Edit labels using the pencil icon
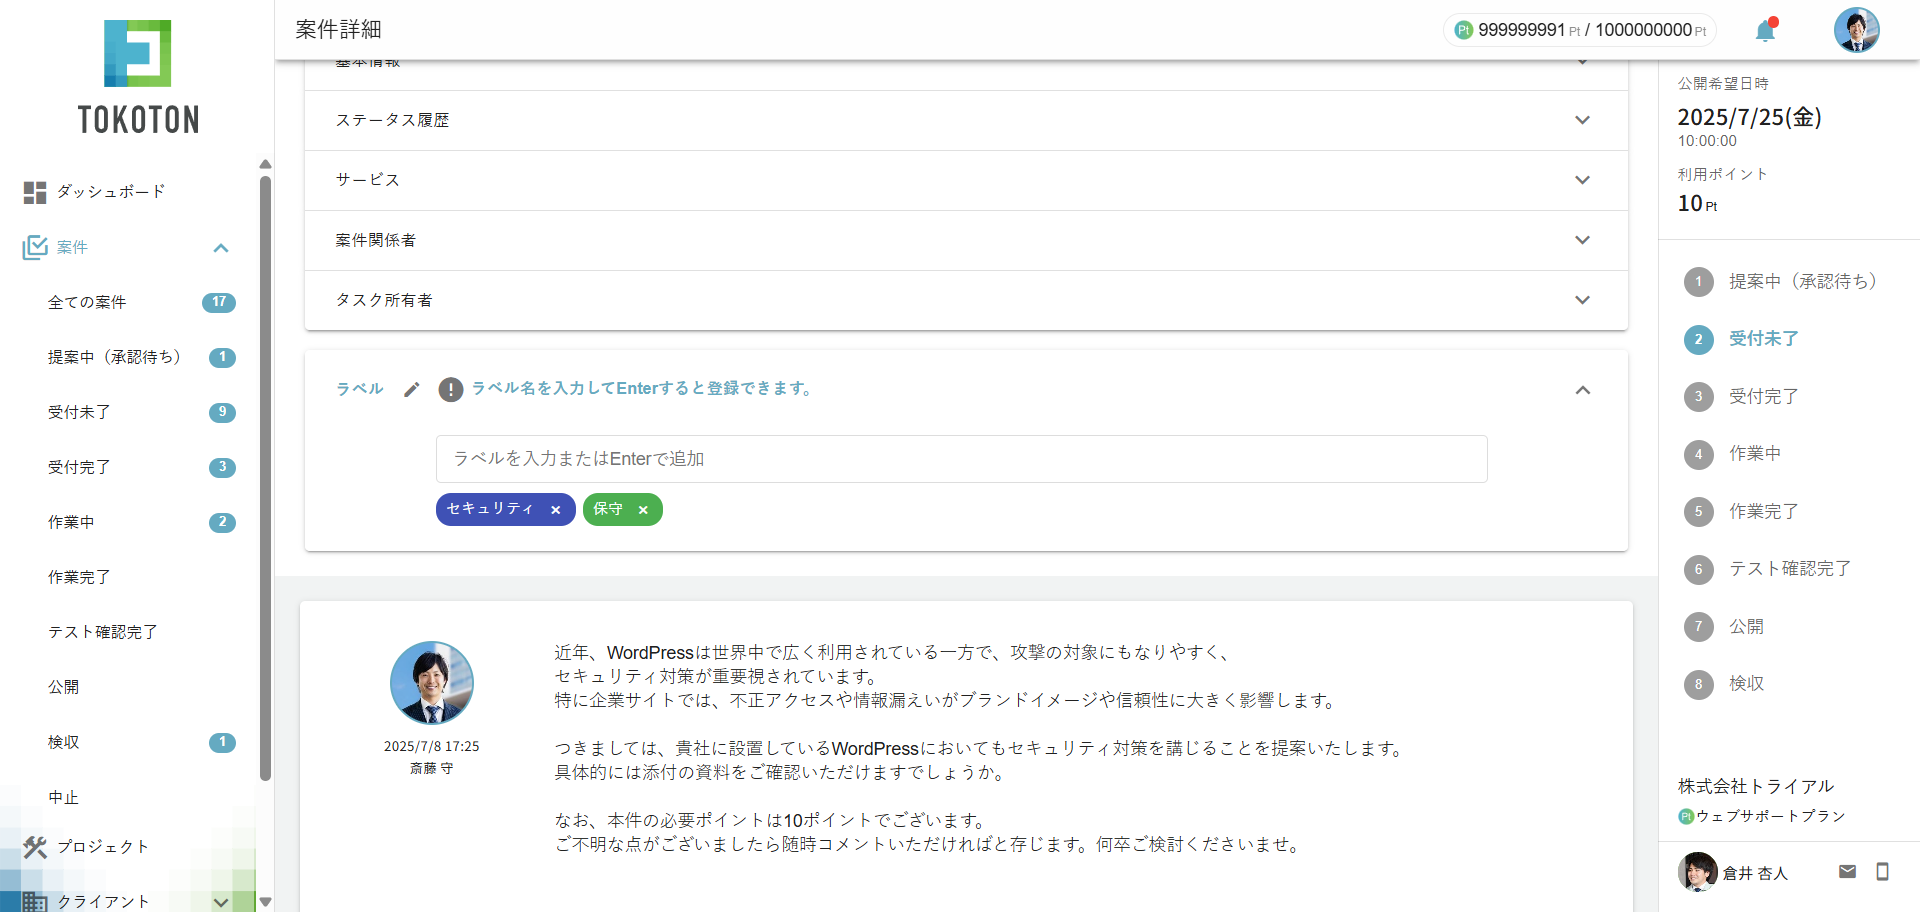This screenshot has width=1920, height=912. 411,389
